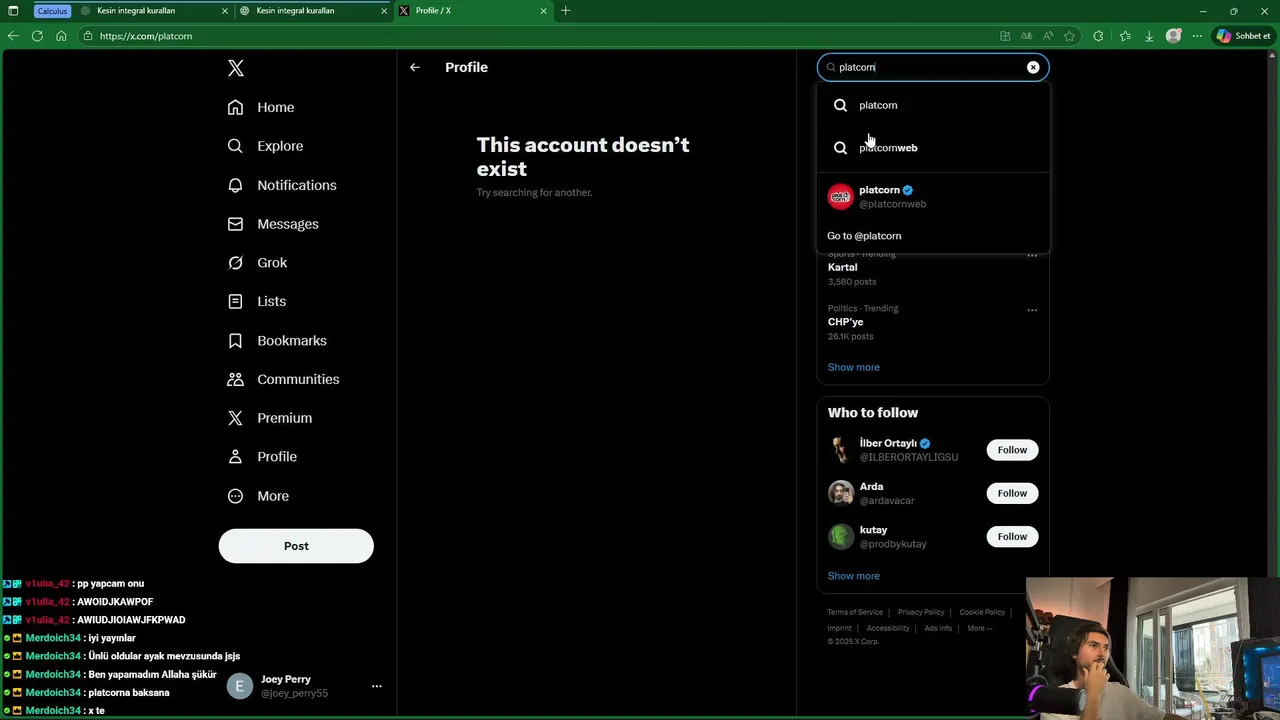This screenshot has height=720, width=1280.
Task: Click Show more under trending list
Action: pos(854,367)
